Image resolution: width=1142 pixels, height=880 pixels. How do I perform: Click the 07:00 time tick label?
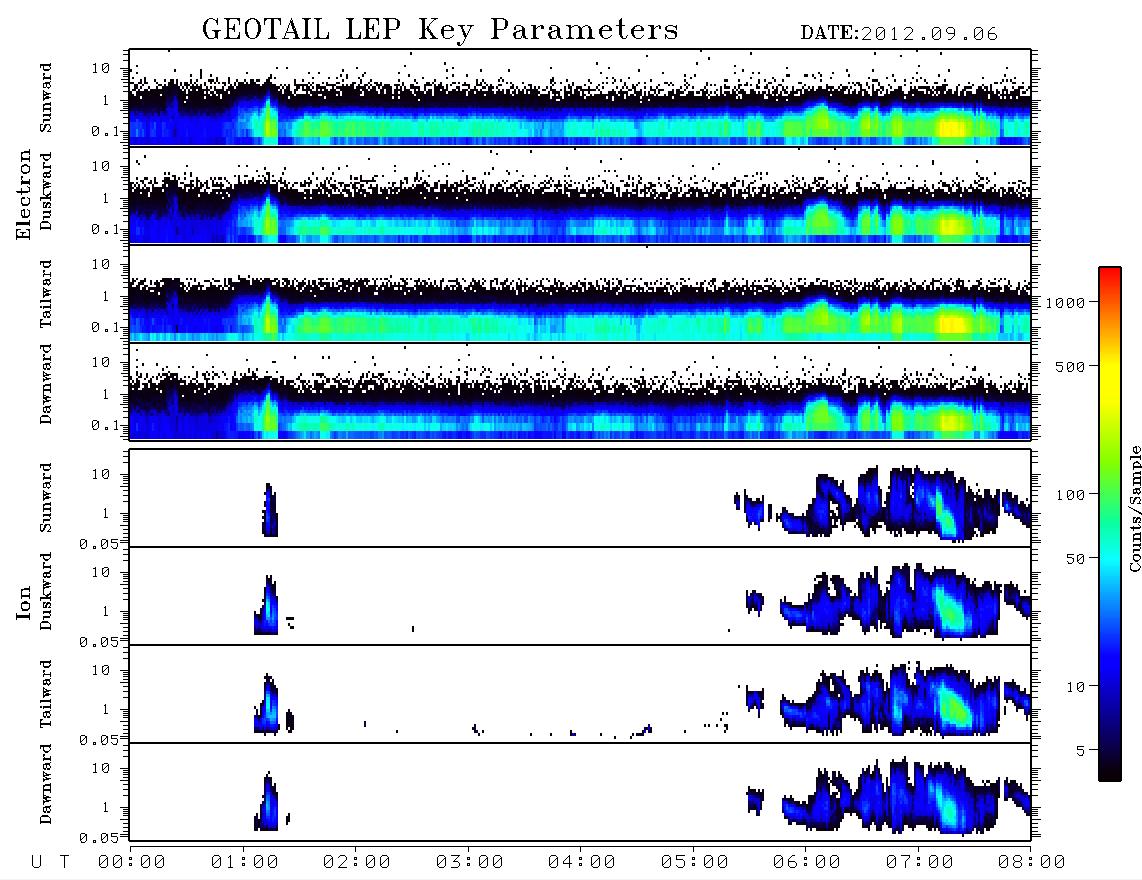[x=920, y=862]
